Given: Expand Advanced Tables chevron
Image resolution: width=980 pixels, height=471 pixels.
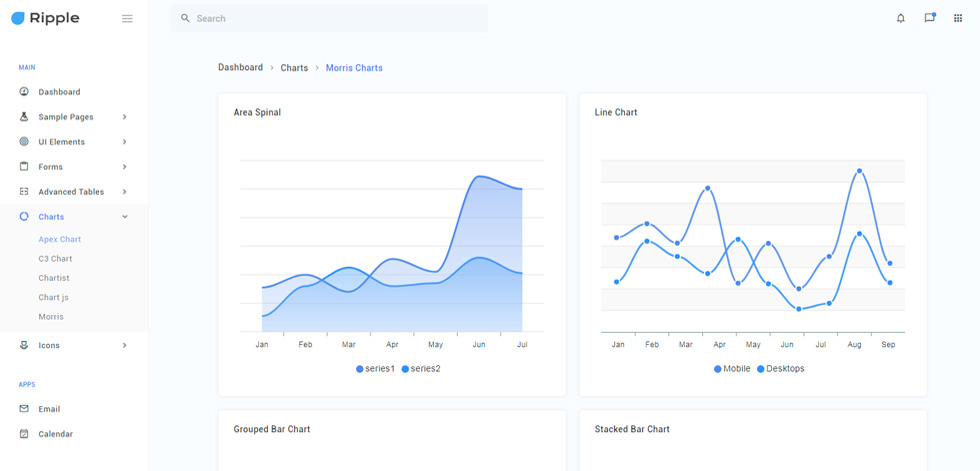Looking at the screenshot, I should [124, 192].
